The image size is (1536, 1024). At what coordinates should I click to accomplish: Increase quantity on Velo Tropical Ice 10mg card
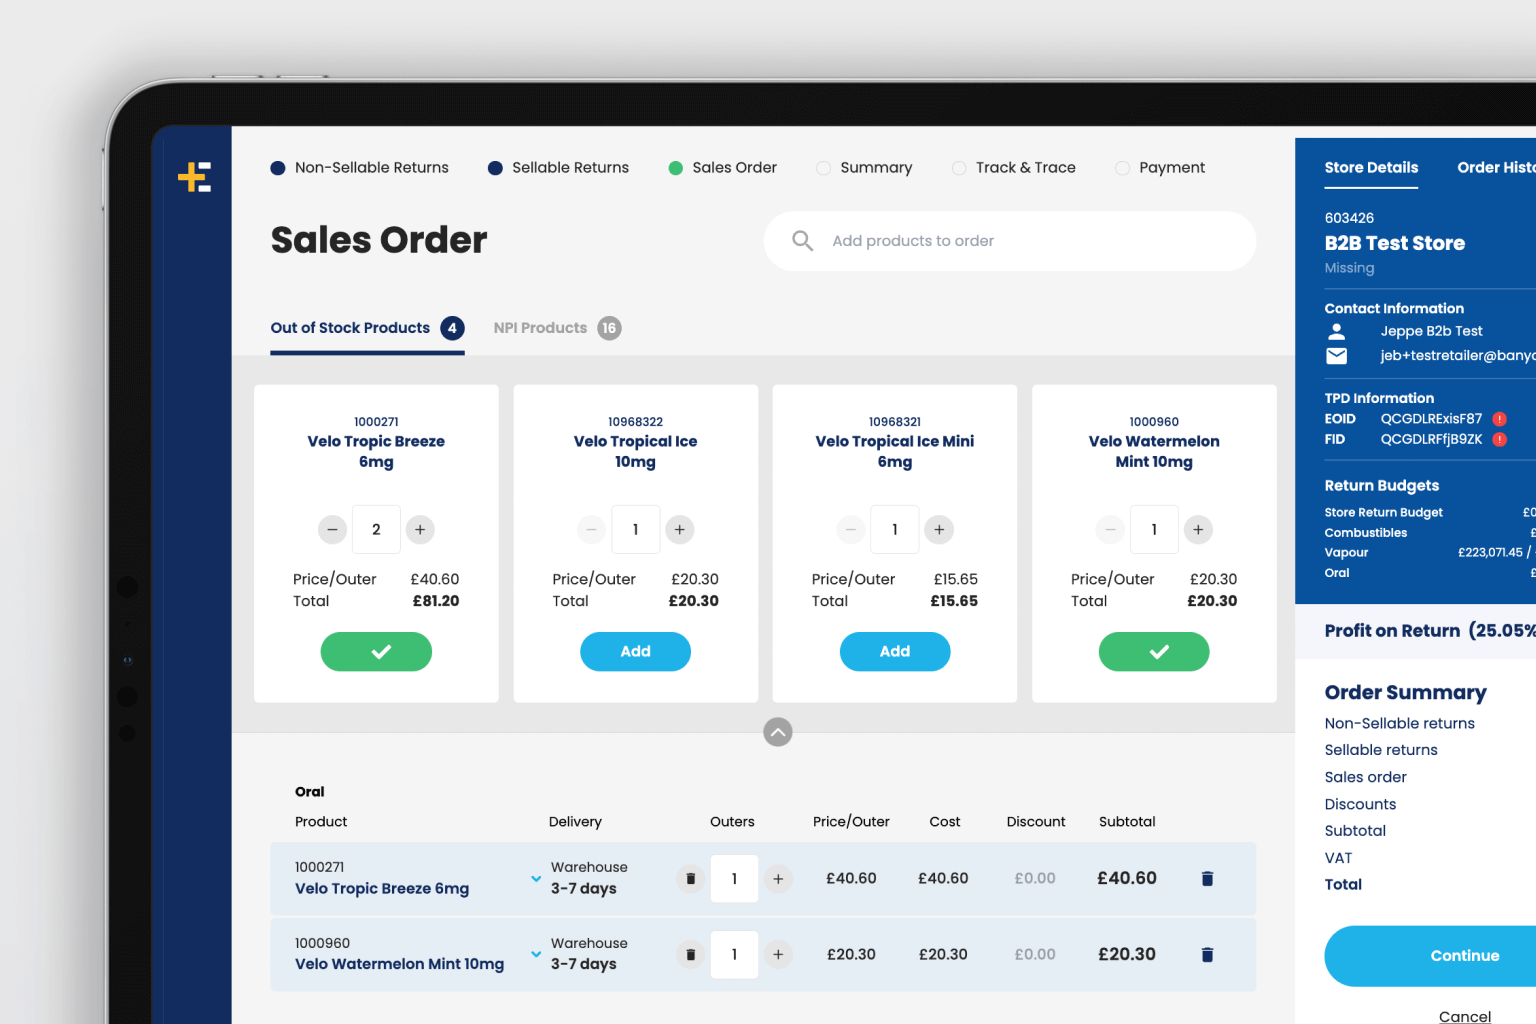[x=679, y=529]
